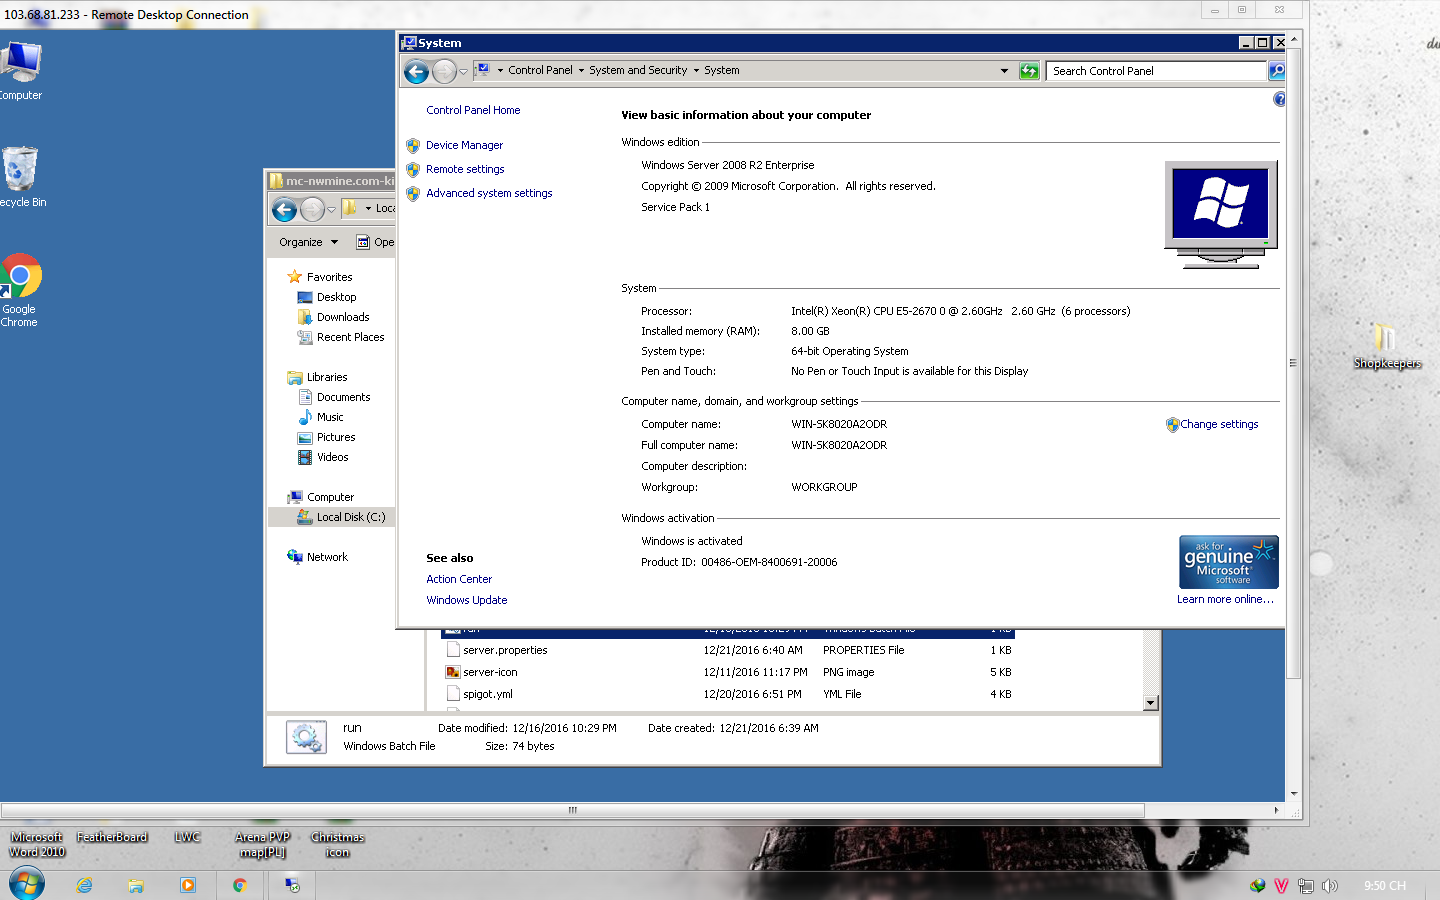Click the remote desktop horizontal scrollbar

click(x=572, y=810)
